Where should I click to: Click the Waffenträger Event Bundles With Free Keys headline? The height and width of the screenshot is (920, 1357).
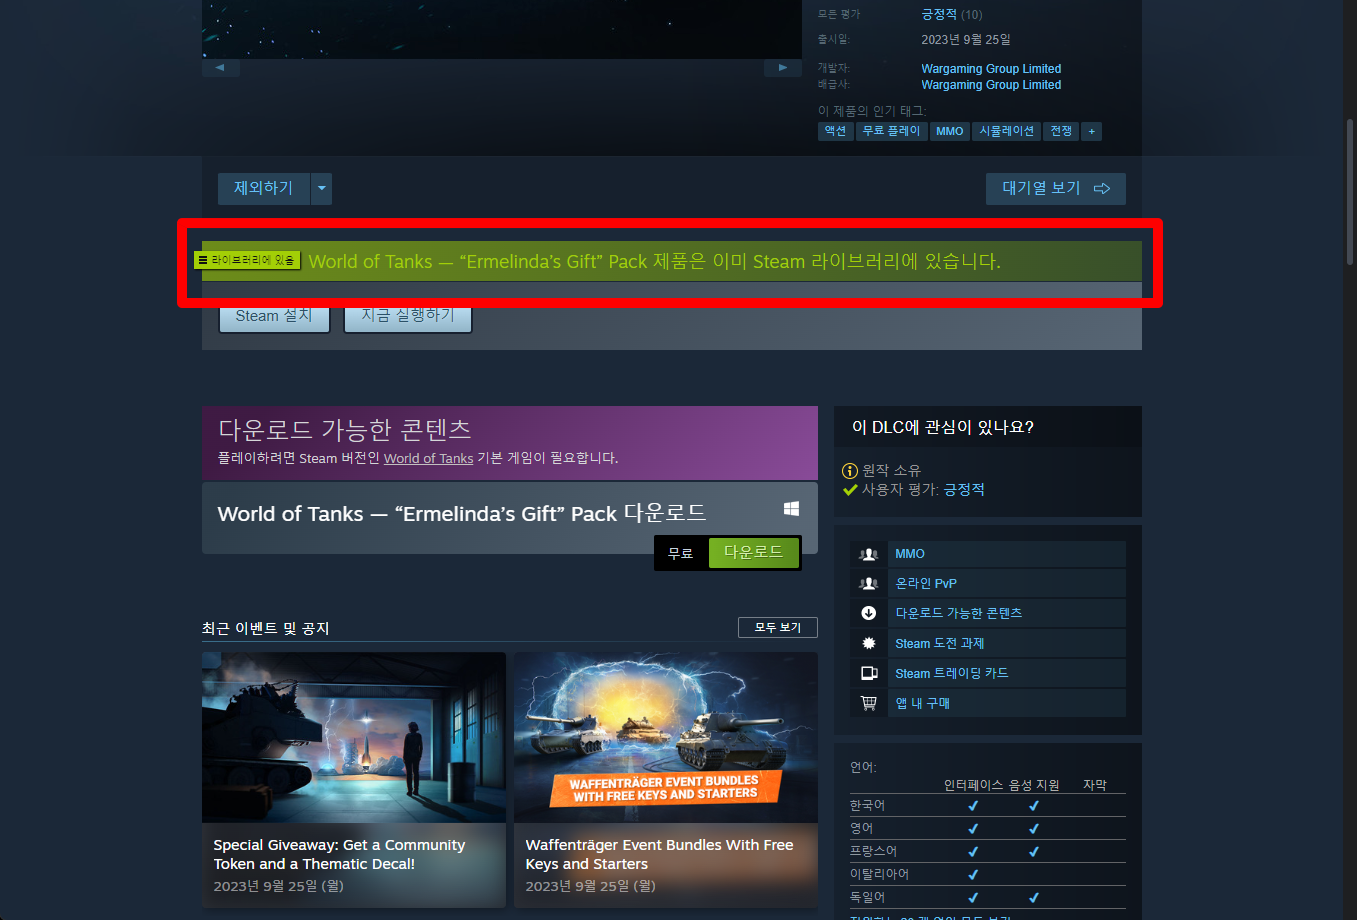(x=659, y=855)
